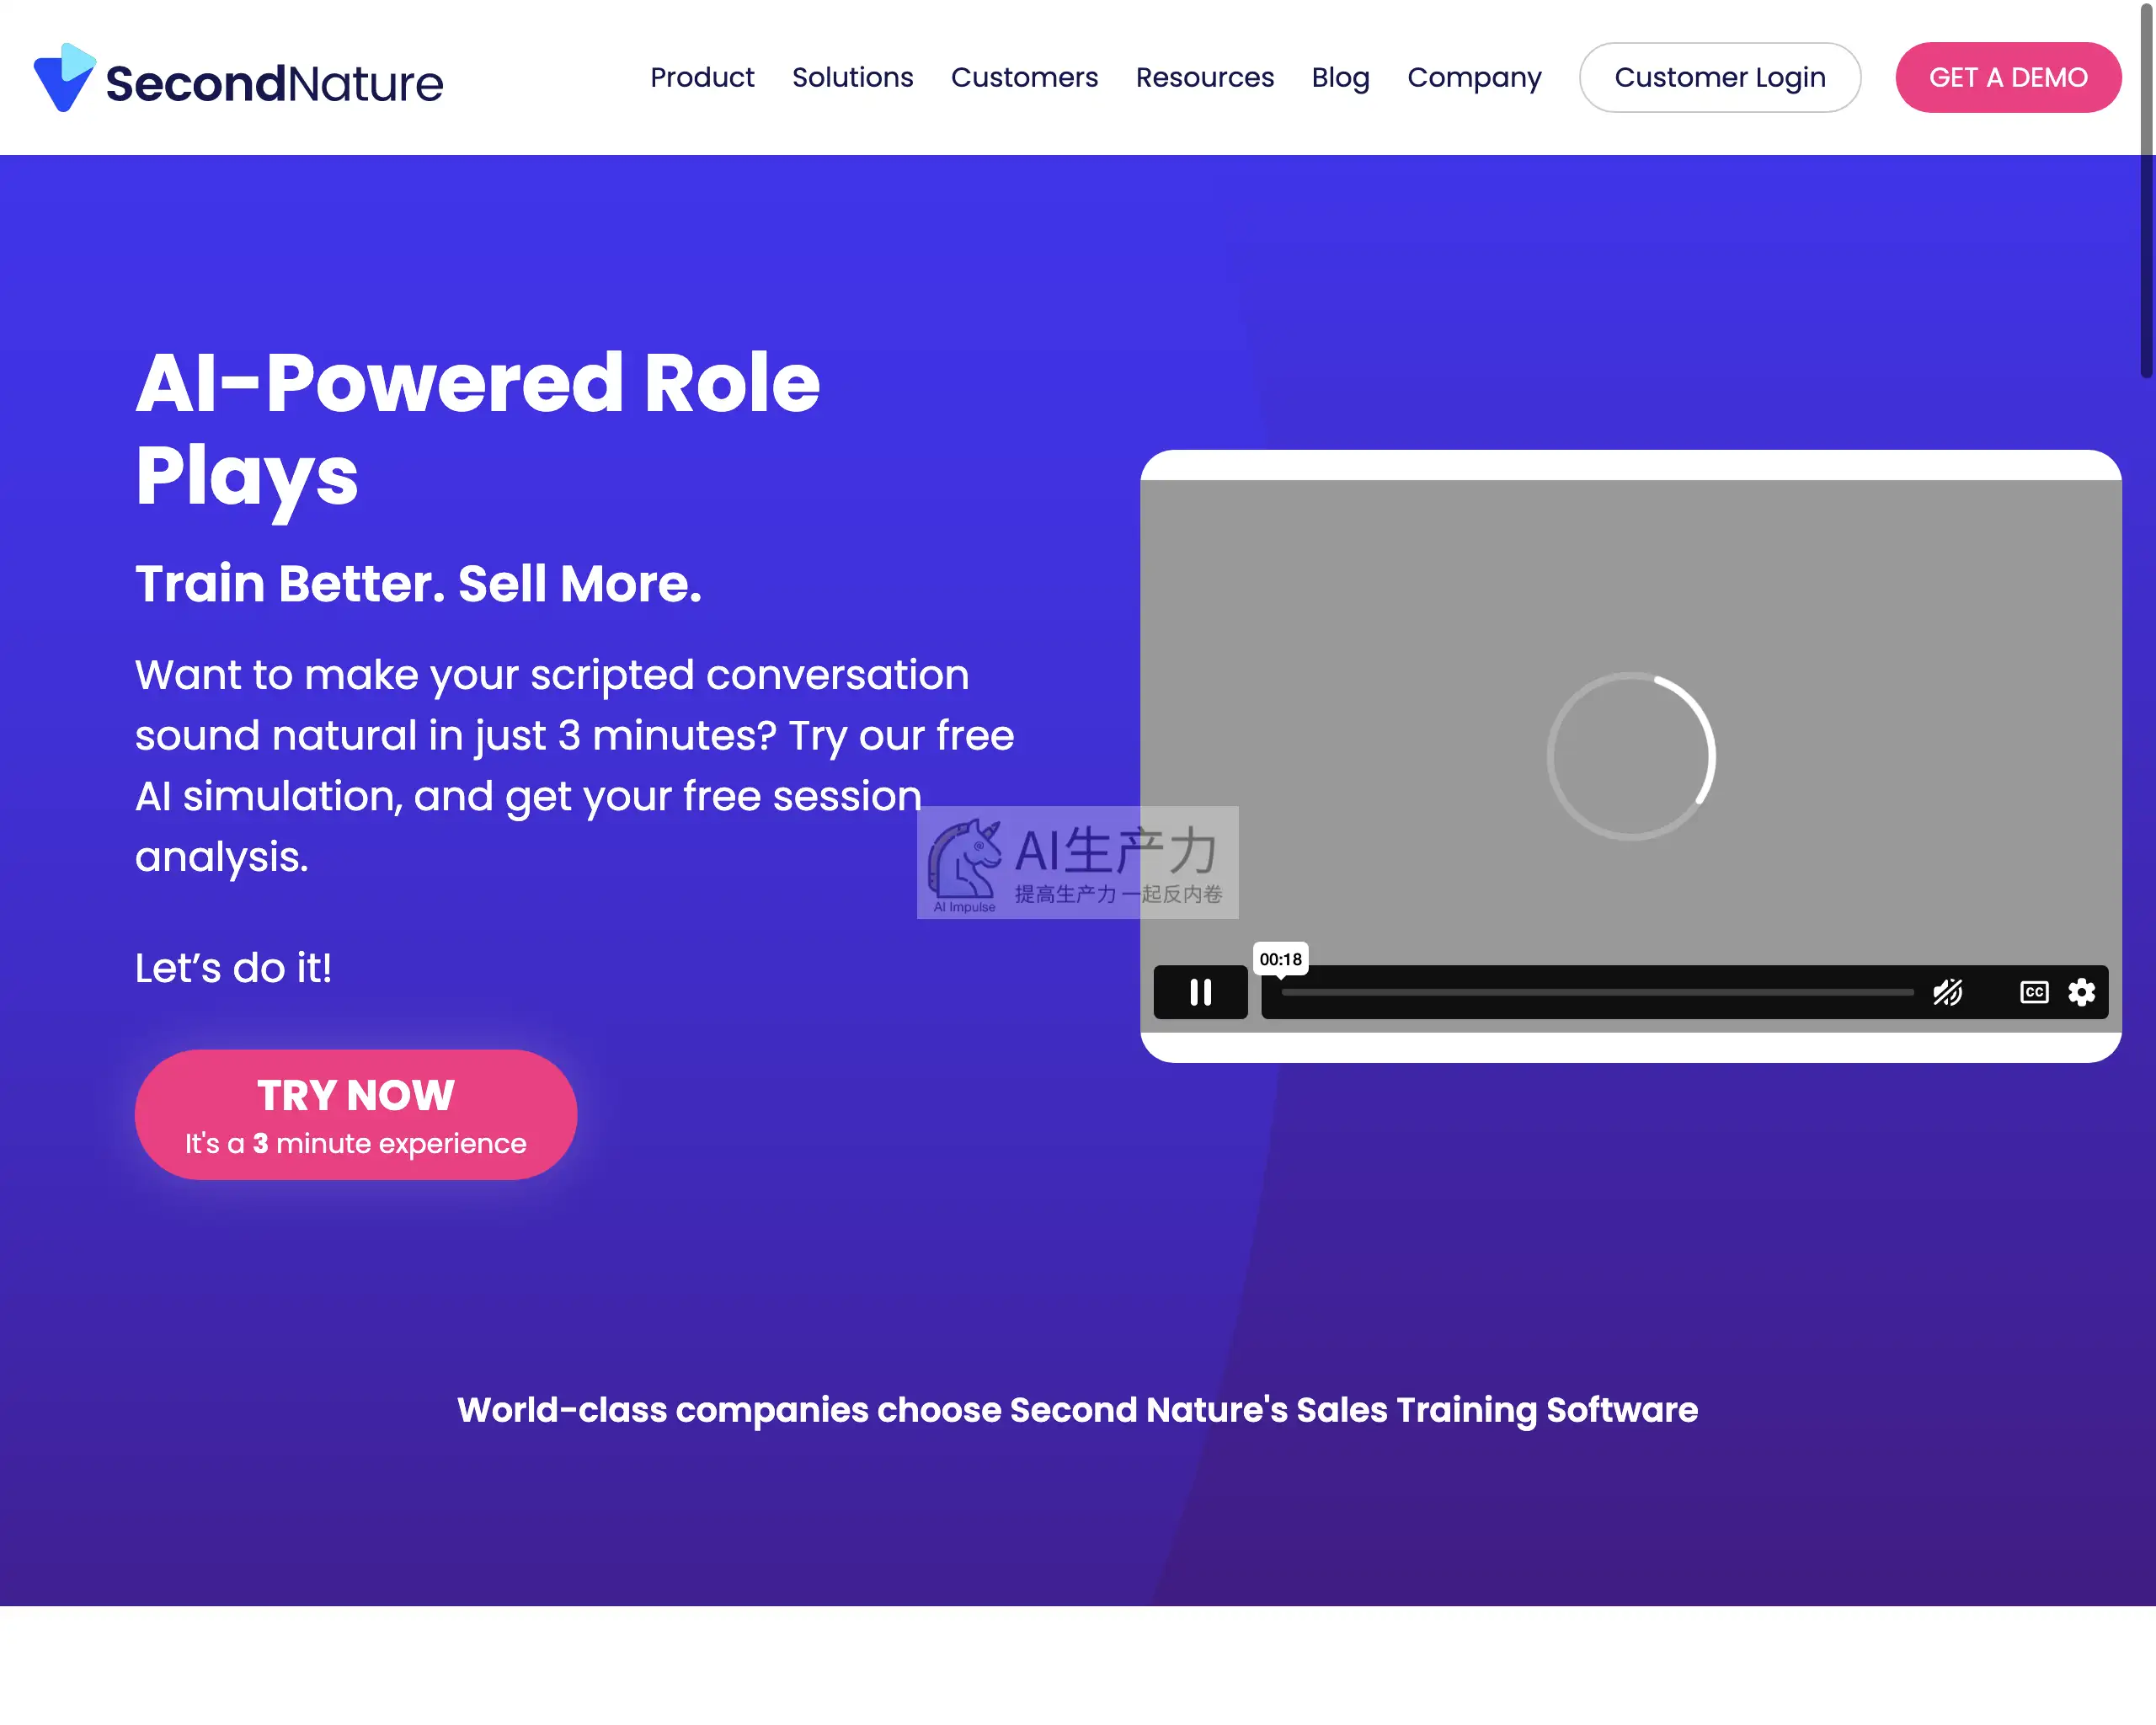
Task: Pause the video
Action: click(x=1200, y=992)
